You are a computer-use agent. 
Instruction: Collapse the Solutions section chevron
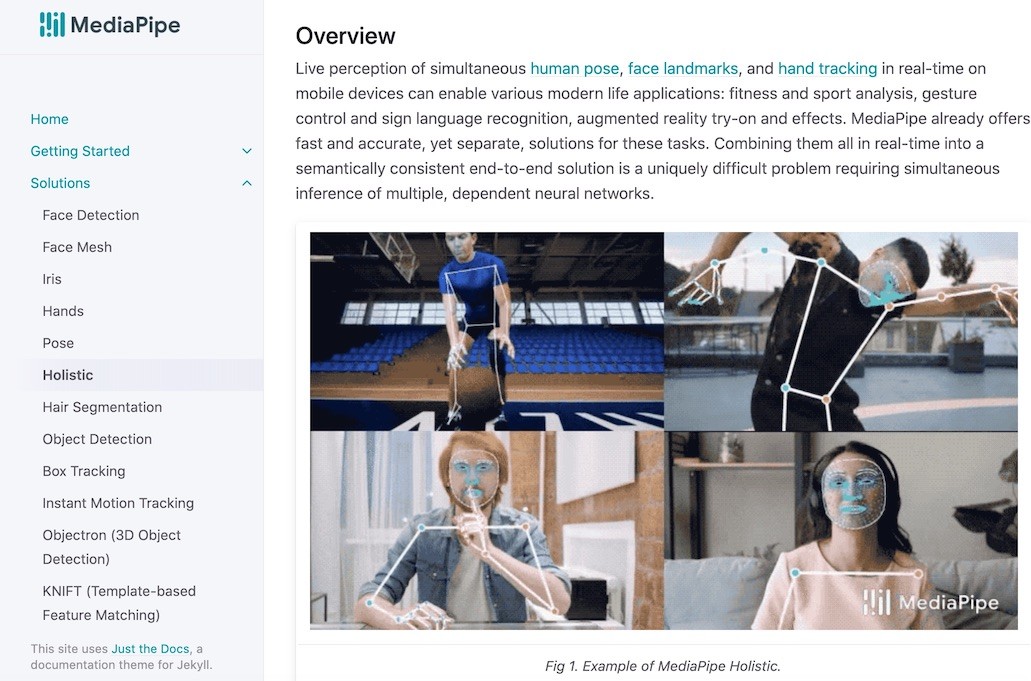tap(247, 183)
